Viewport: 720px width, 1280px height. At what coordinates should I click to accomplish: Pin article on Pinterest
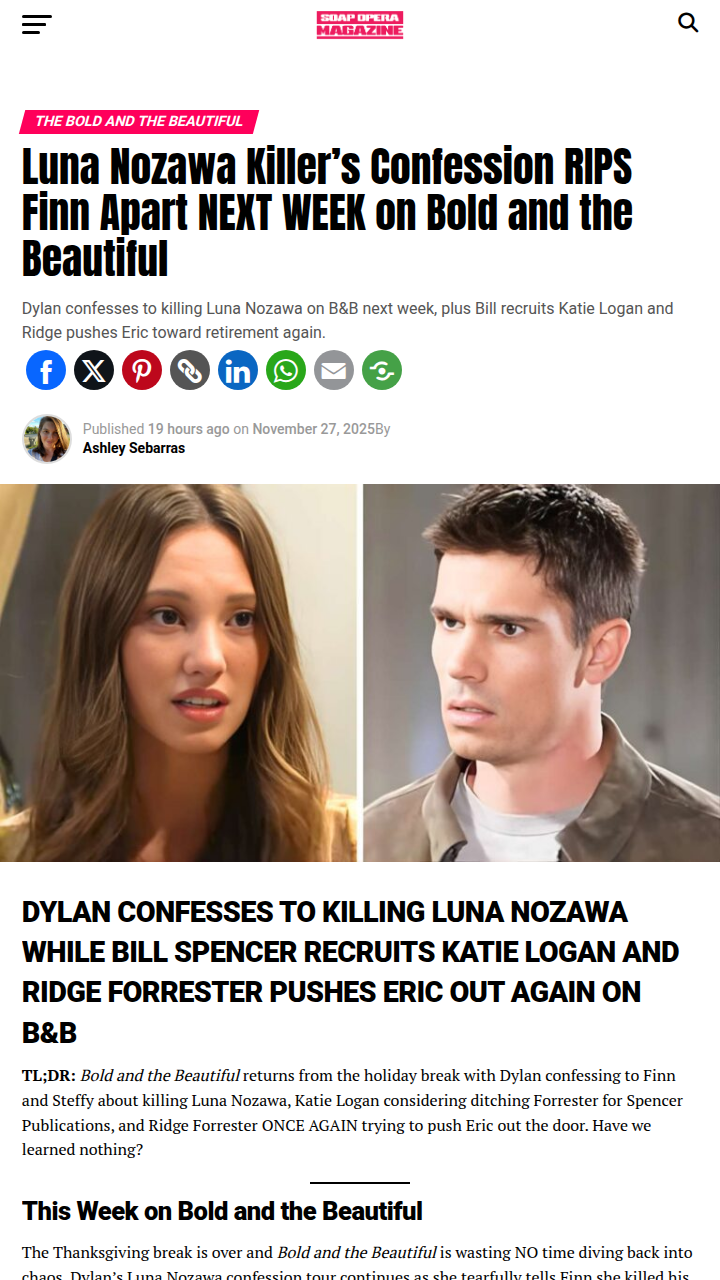tap(142, 370)
